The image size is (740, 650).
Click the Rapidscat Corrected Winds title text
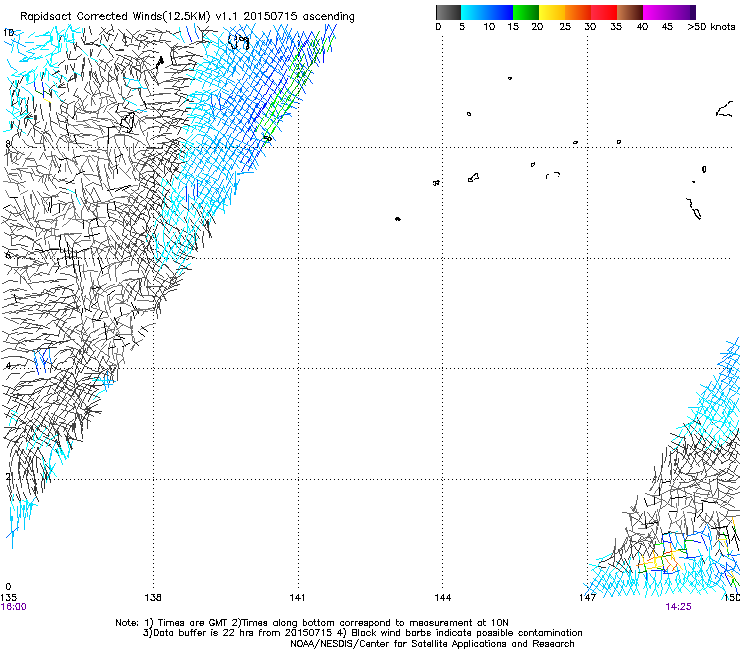click(187, 17)
